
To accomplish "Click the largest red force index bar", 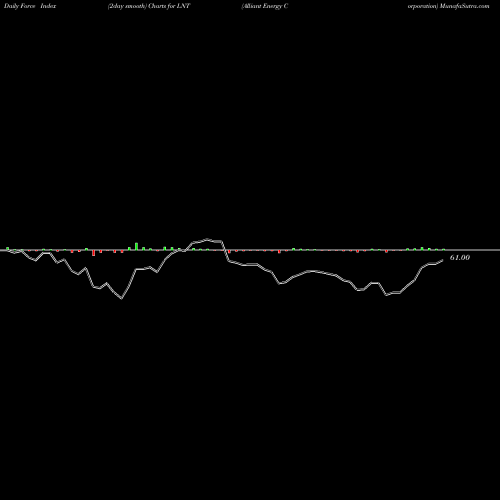I will [x=94, y=253].
